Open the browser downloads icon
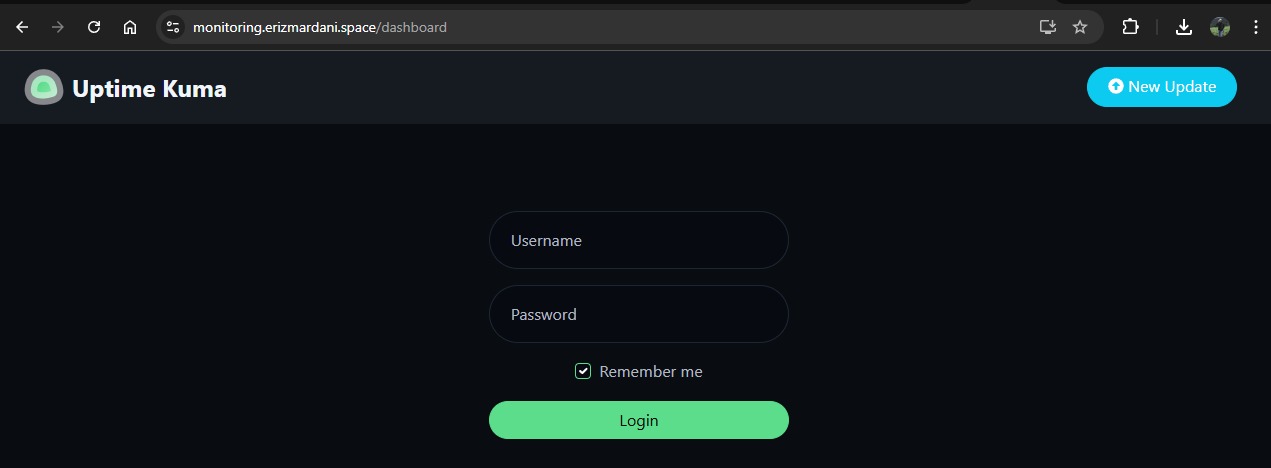This screenshot has width=1271, height=468. (1184, 27)
